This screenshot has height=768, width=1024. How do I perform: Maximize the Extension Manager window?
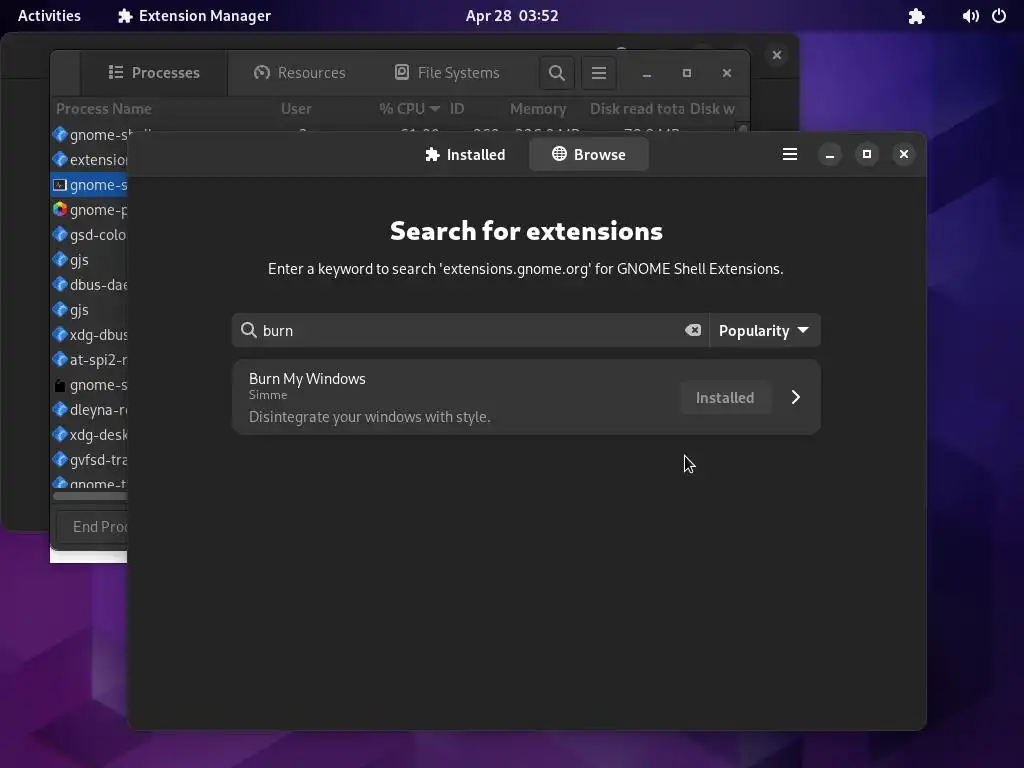click(867, 155)
